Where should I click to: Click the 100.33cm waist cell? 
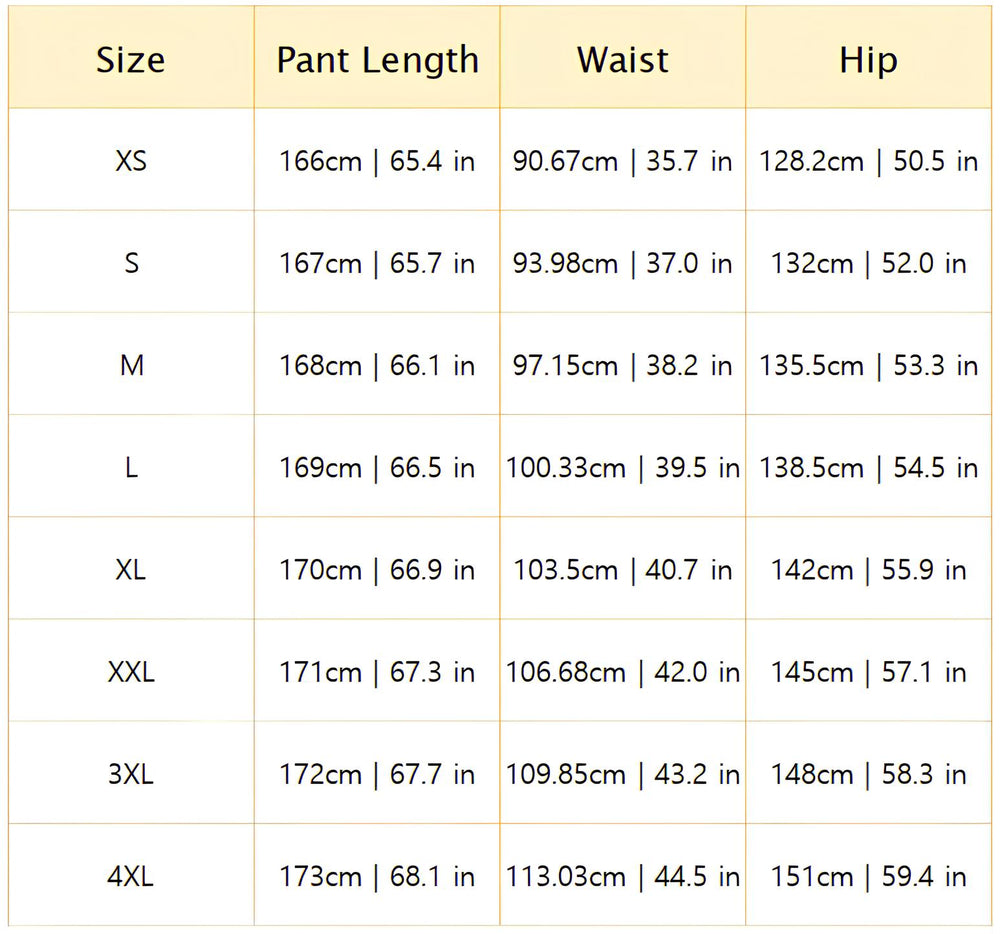(622, 468)
